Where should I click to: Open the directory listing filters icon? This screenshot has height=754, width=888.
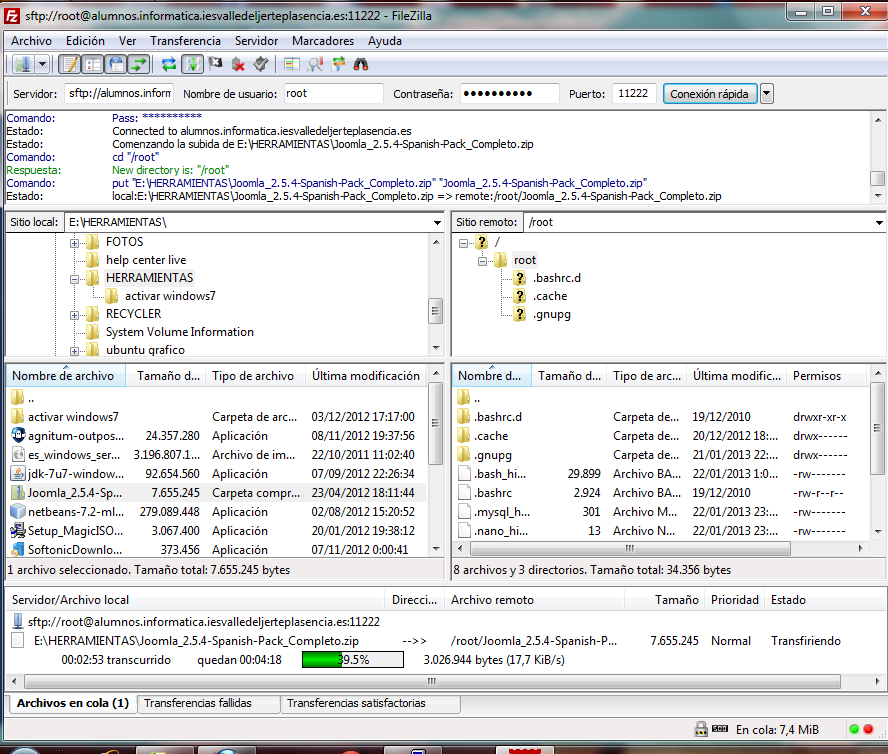coord(292,64)
